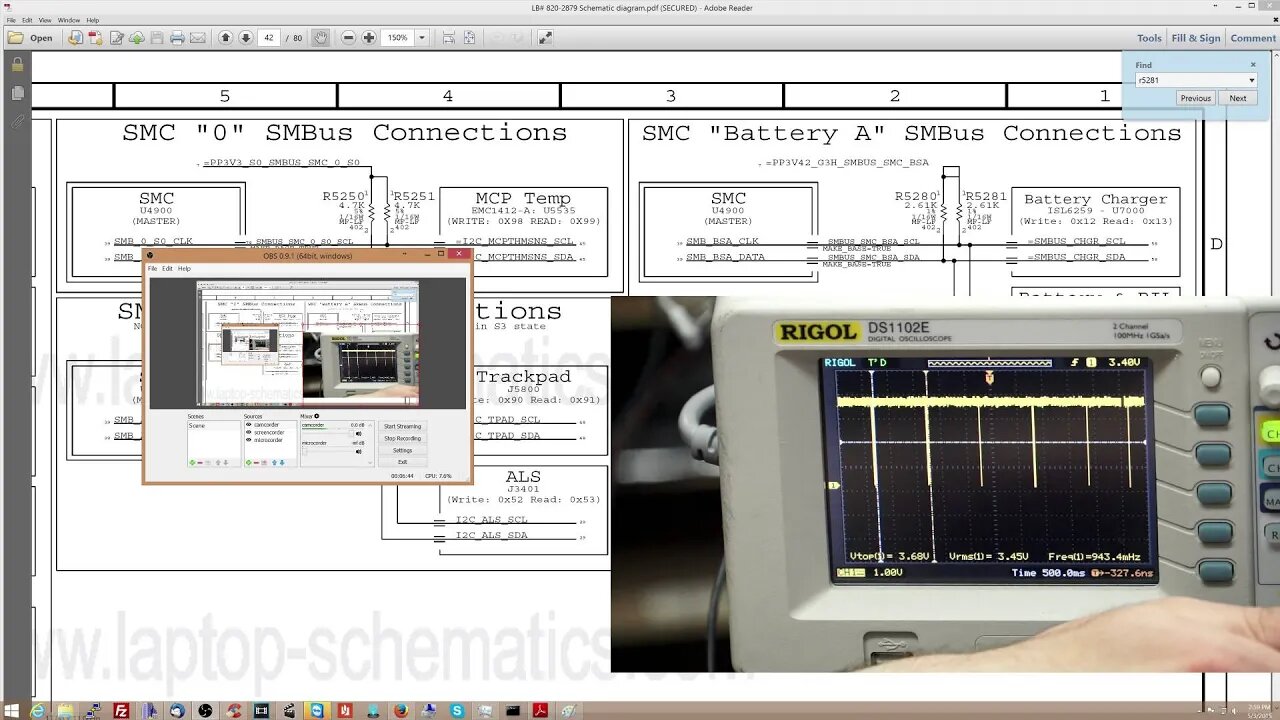This screenshot has width=1280, height=720.
Task: Click the Convert file icon beside Open
Action: (x=75, y=38)
